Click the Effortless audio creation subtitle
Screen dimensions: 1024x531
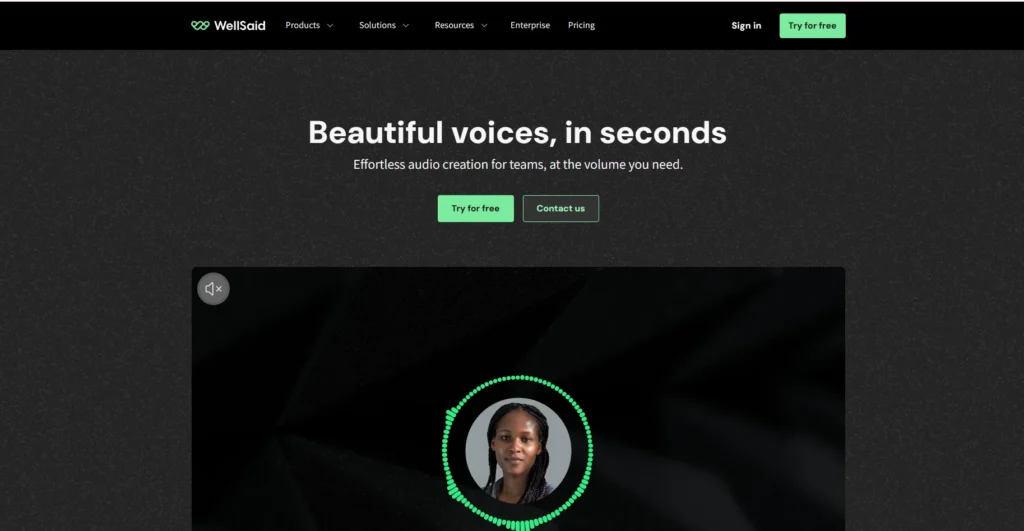click(518, 165)
